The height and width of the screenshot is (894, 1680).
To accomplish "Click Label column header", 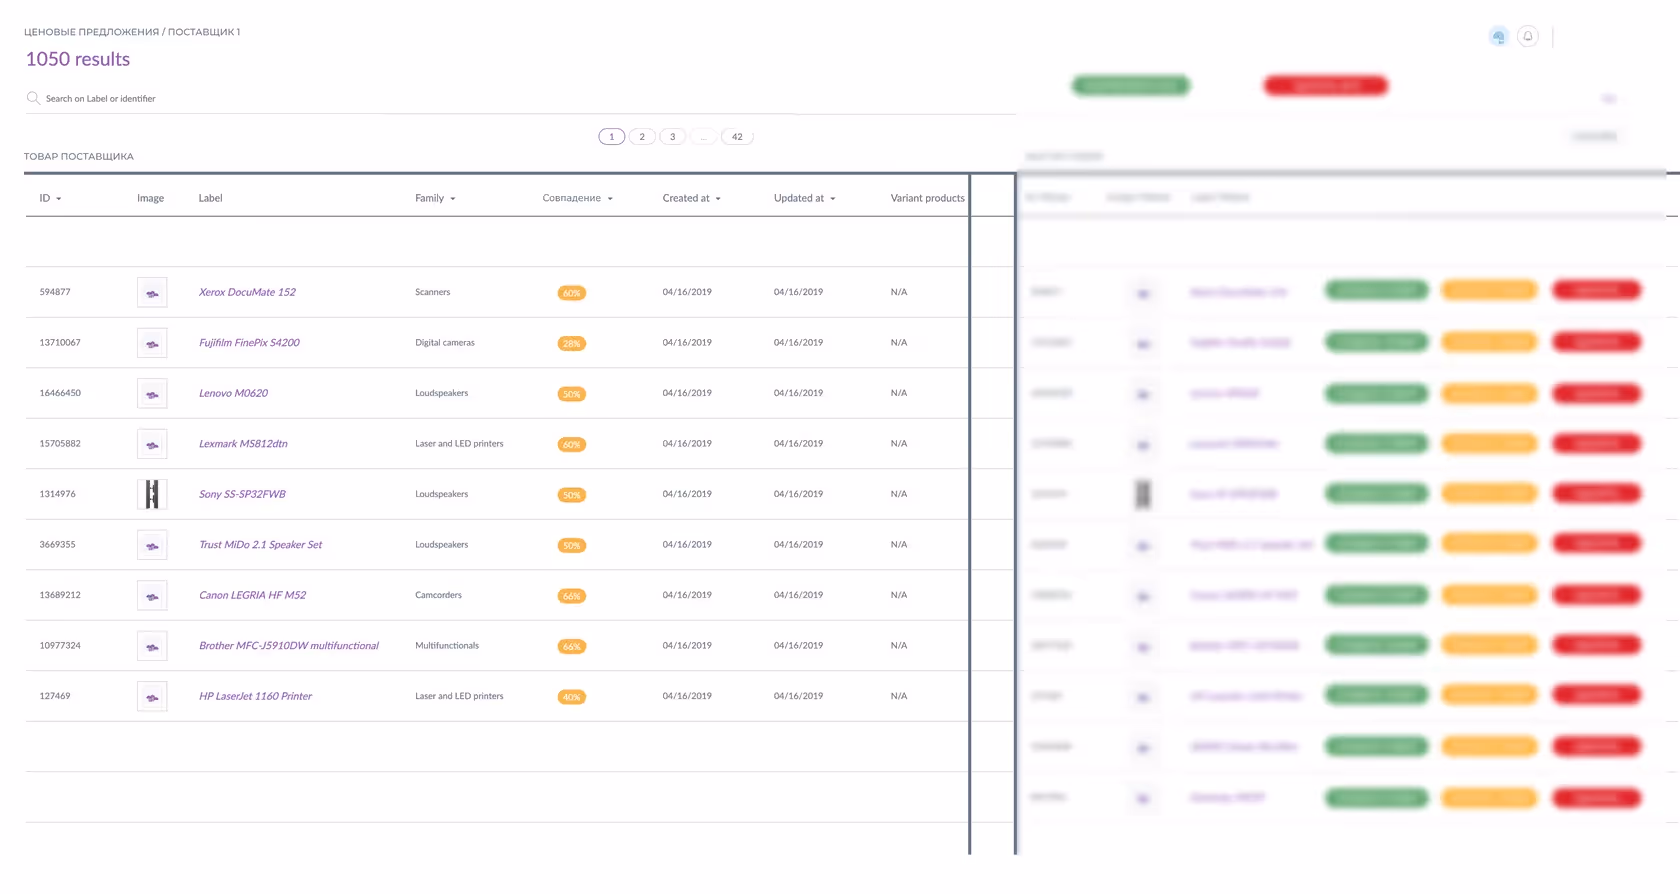I will (210, 198).
